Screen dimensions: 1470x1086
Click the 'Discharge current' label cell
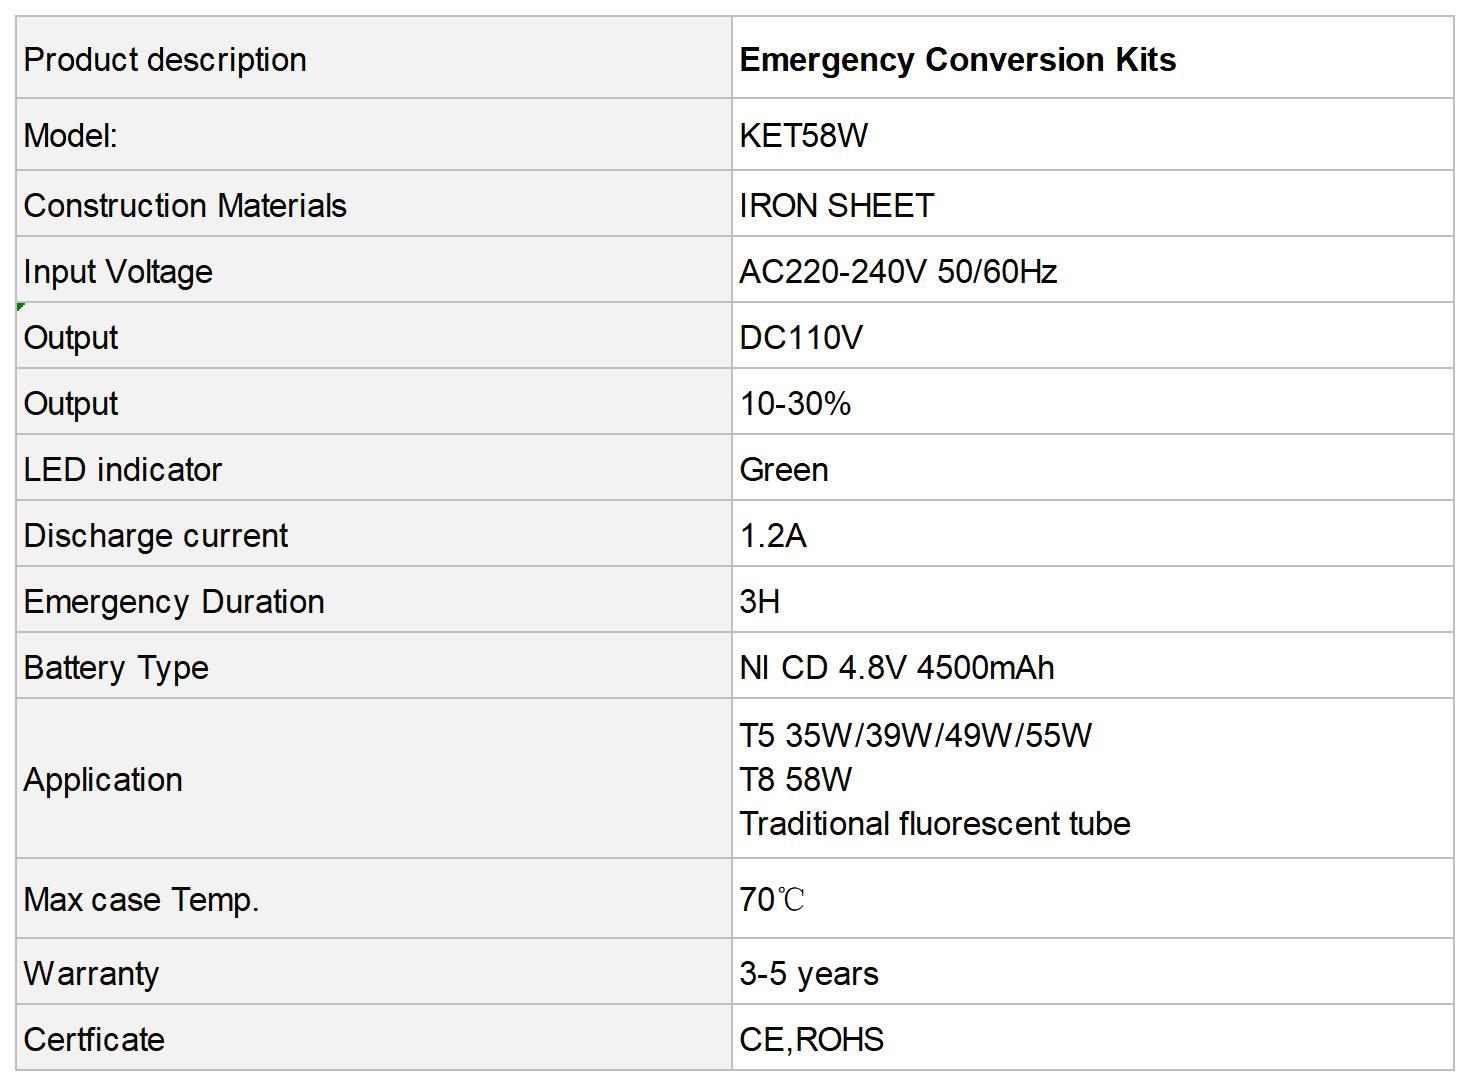[374, 534]
